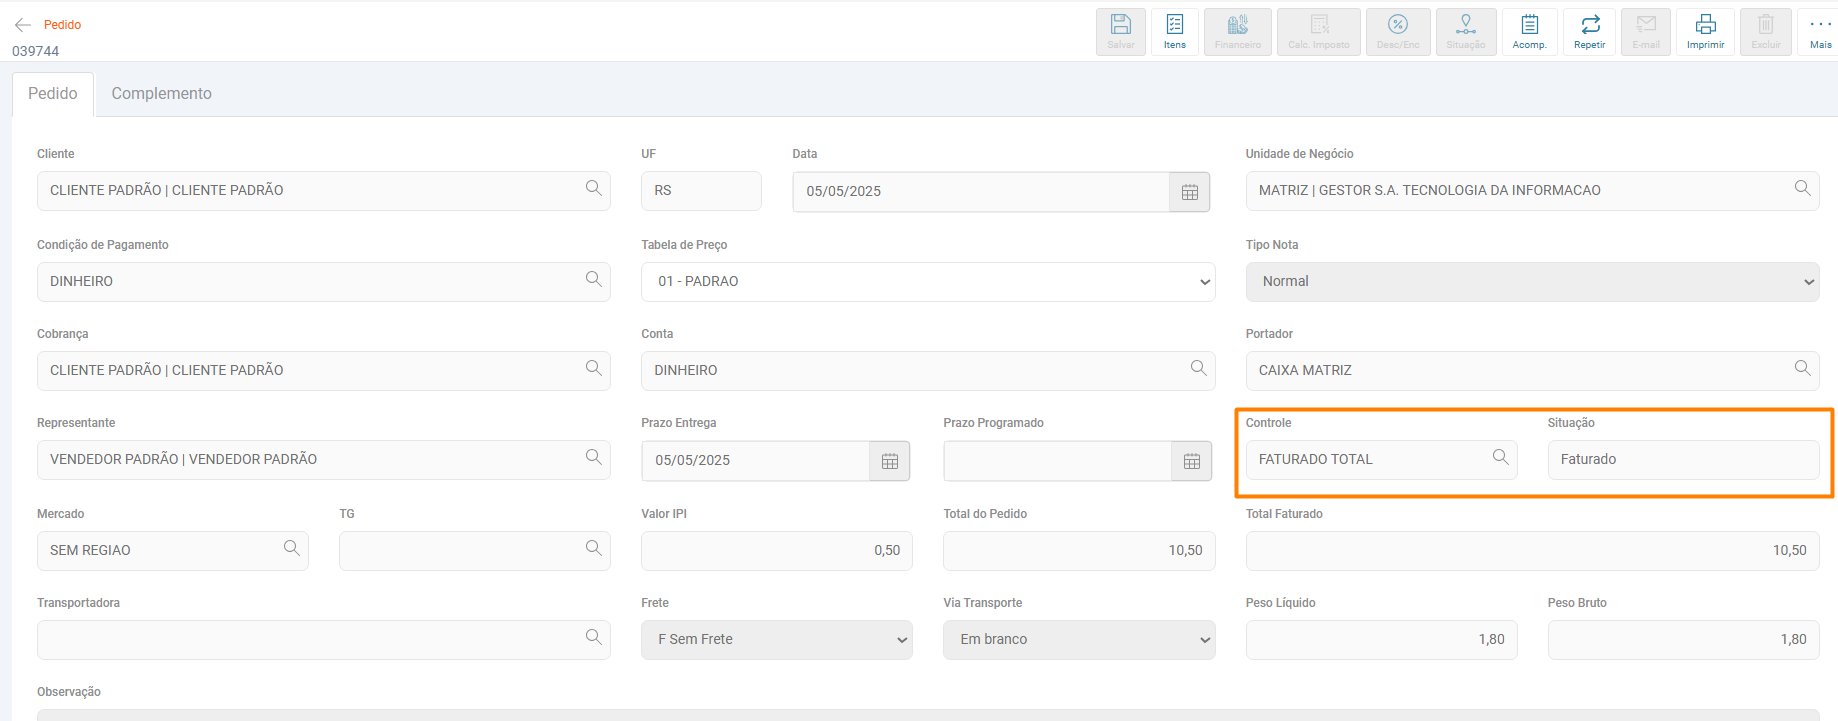Click the Repetir order icon
The width and height of the screenshot is (1838, 721).
point(1589,32)
